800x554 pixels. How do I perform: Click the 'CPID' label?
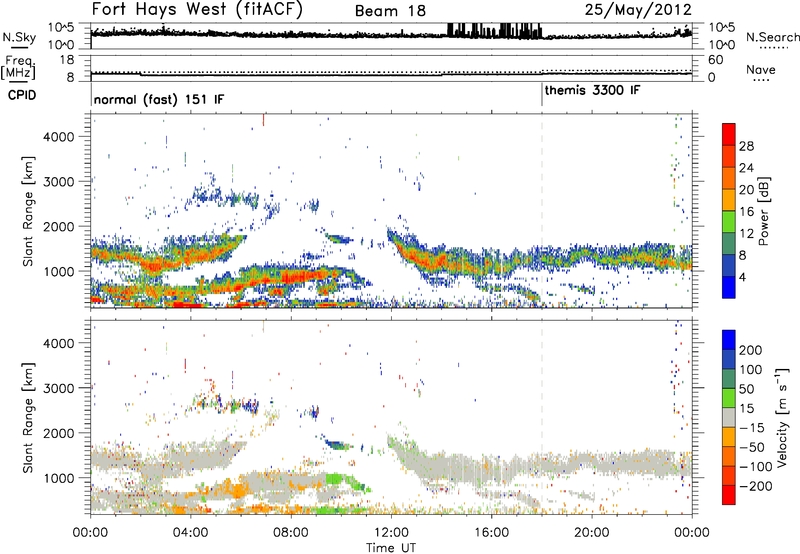pyautogui.click(x=22, y=95)
